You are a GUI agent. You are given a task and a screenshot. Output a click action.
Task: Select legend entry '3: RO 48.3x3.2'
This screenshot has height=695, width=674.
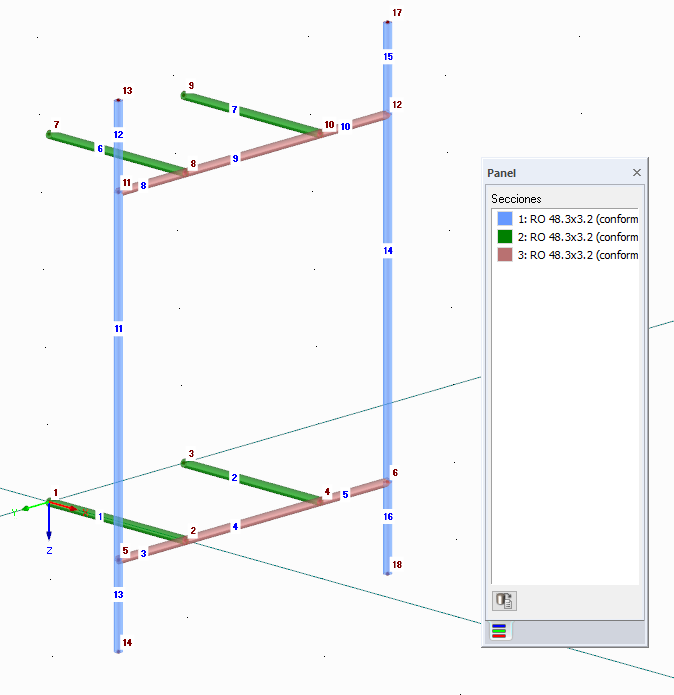[x=578, y=255]
